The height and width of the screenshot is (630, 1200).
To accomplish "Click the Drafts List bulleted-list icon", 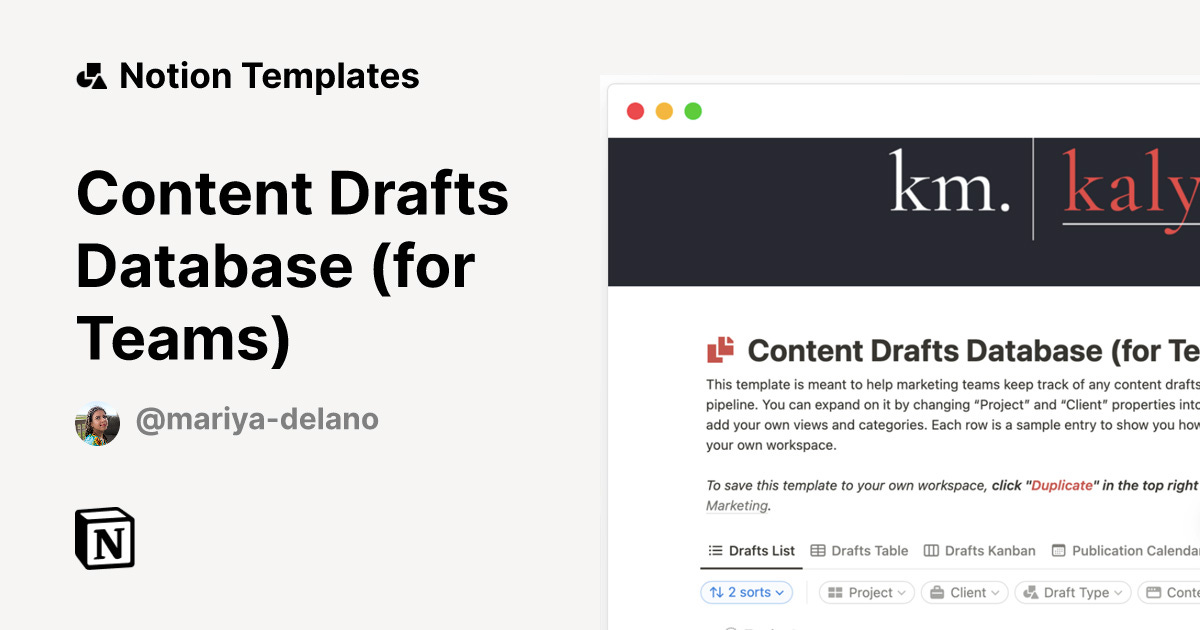I will coord(714,550).
